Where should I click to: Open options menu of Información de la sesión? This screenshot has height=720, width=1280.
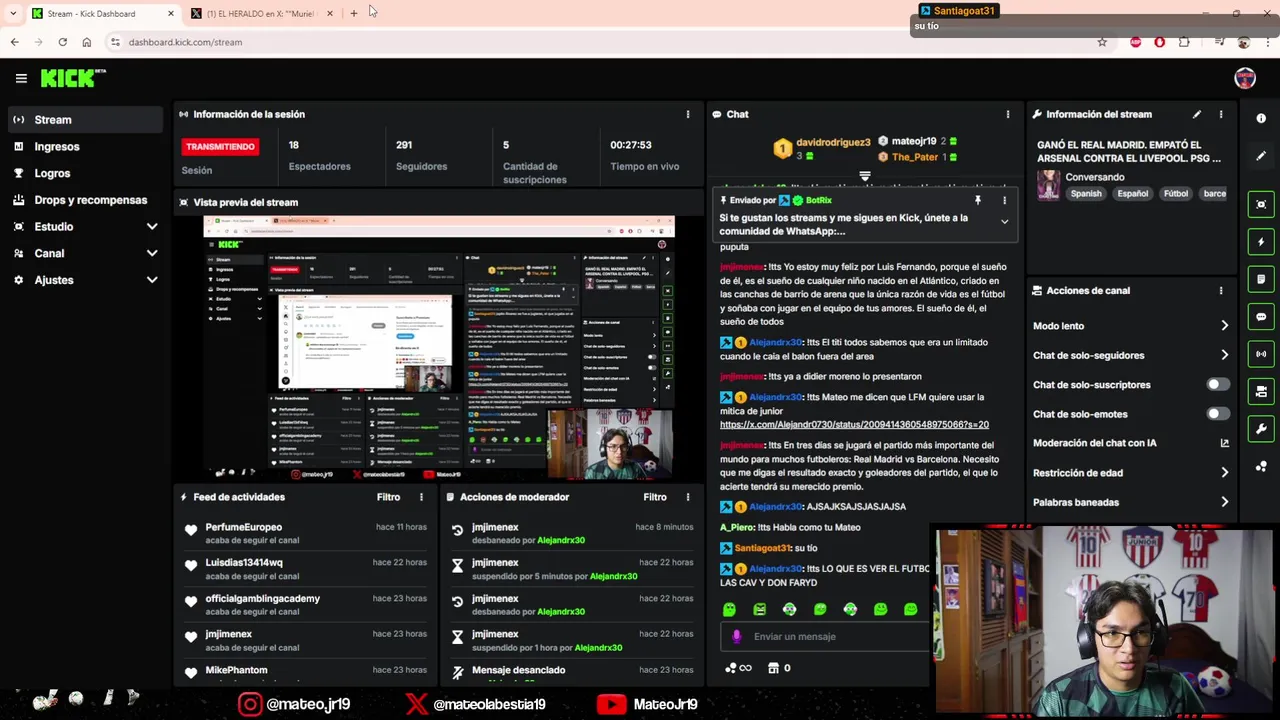pyautogui.click(x=688, y=114)
